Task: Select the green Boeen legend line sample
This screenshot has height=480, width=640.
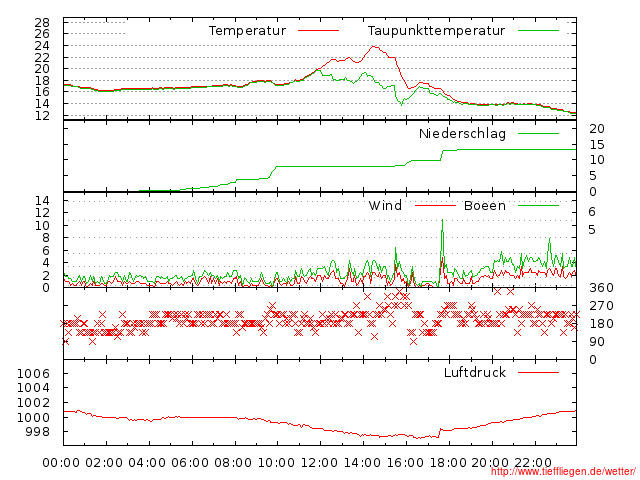Action: pos(538,206)
